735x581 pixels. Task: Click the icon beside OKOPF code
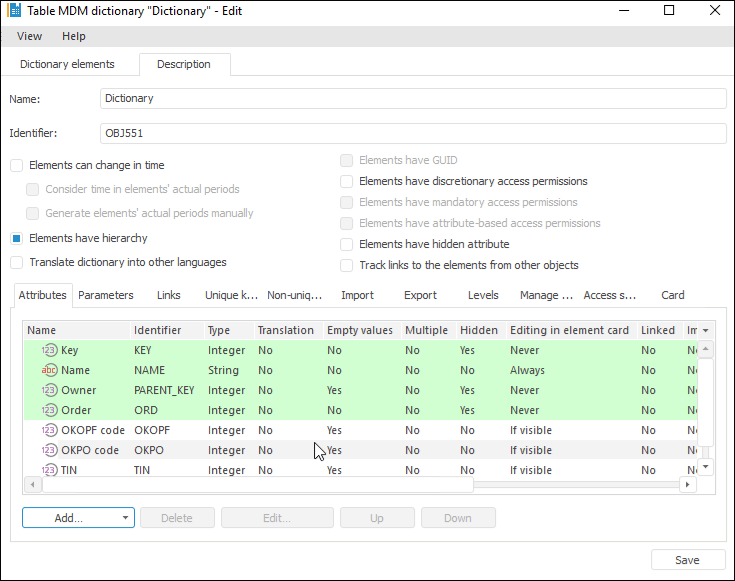(50, 431)
